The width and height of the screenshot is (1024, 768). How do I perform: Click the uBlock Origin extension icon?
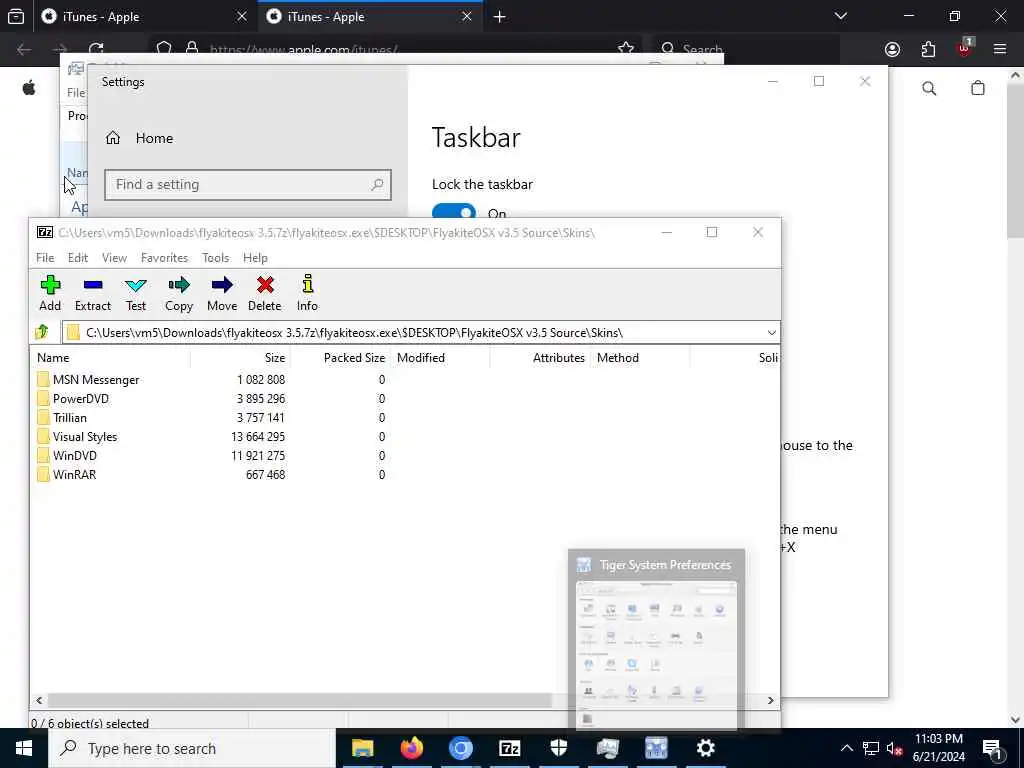tap(964, 48)
